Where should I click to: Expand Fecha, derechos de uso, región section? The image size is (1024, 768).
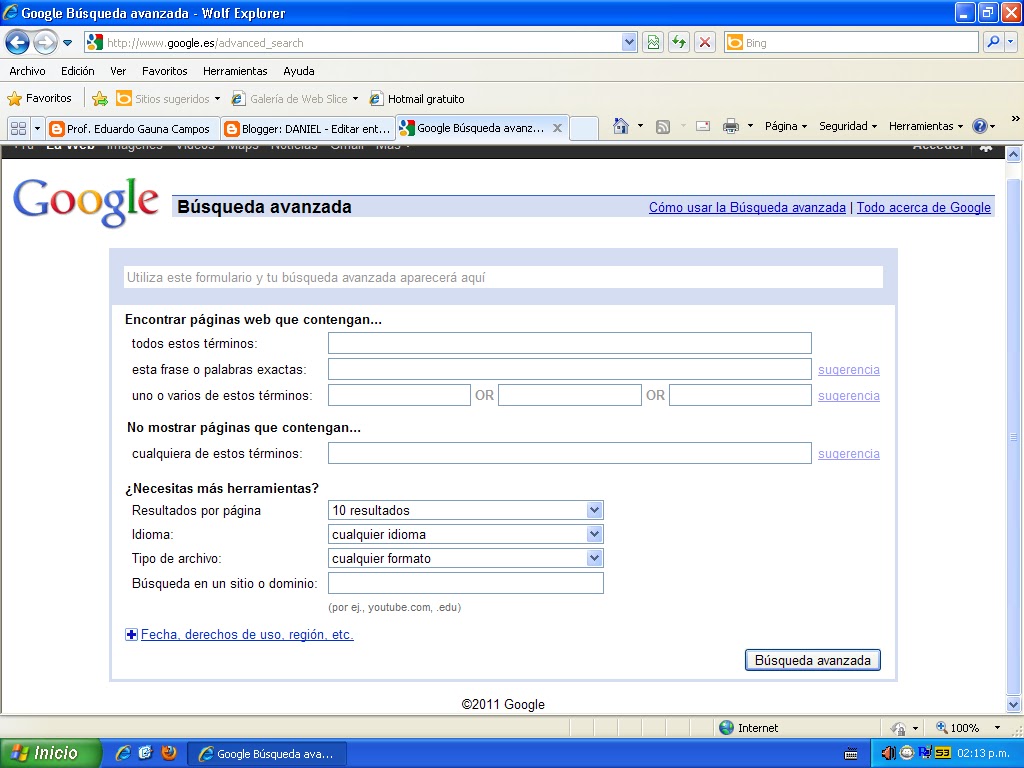pos(246,634)
